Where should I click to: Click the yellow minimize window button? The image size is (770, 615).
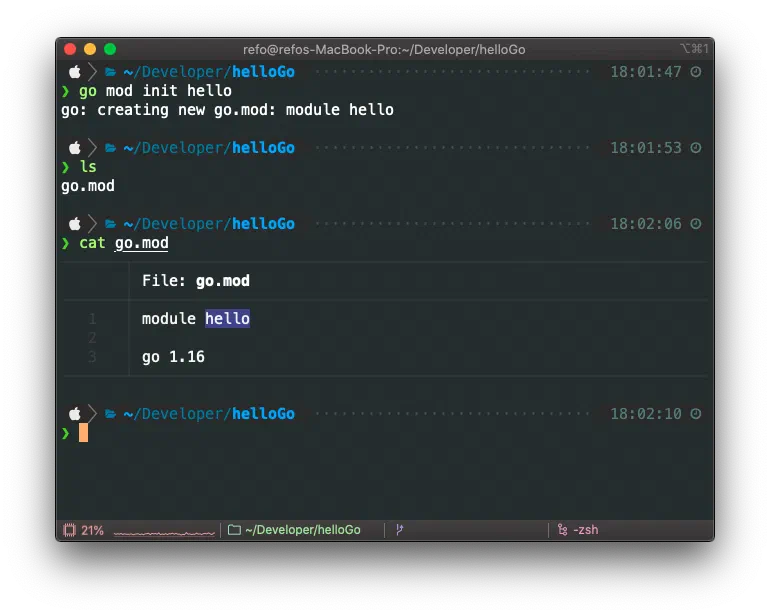pos(90,49)
